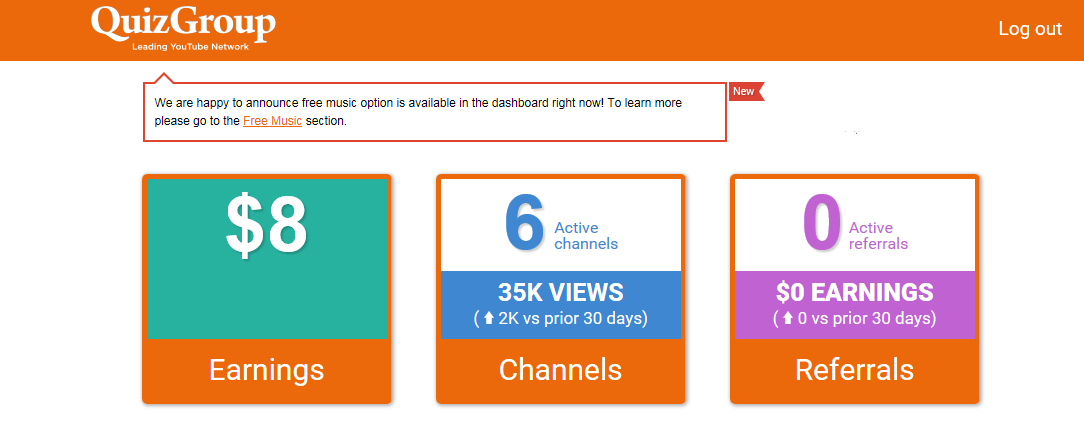Click the 6 active channels number
The image size is (1084, 433).
coord(525,223)
